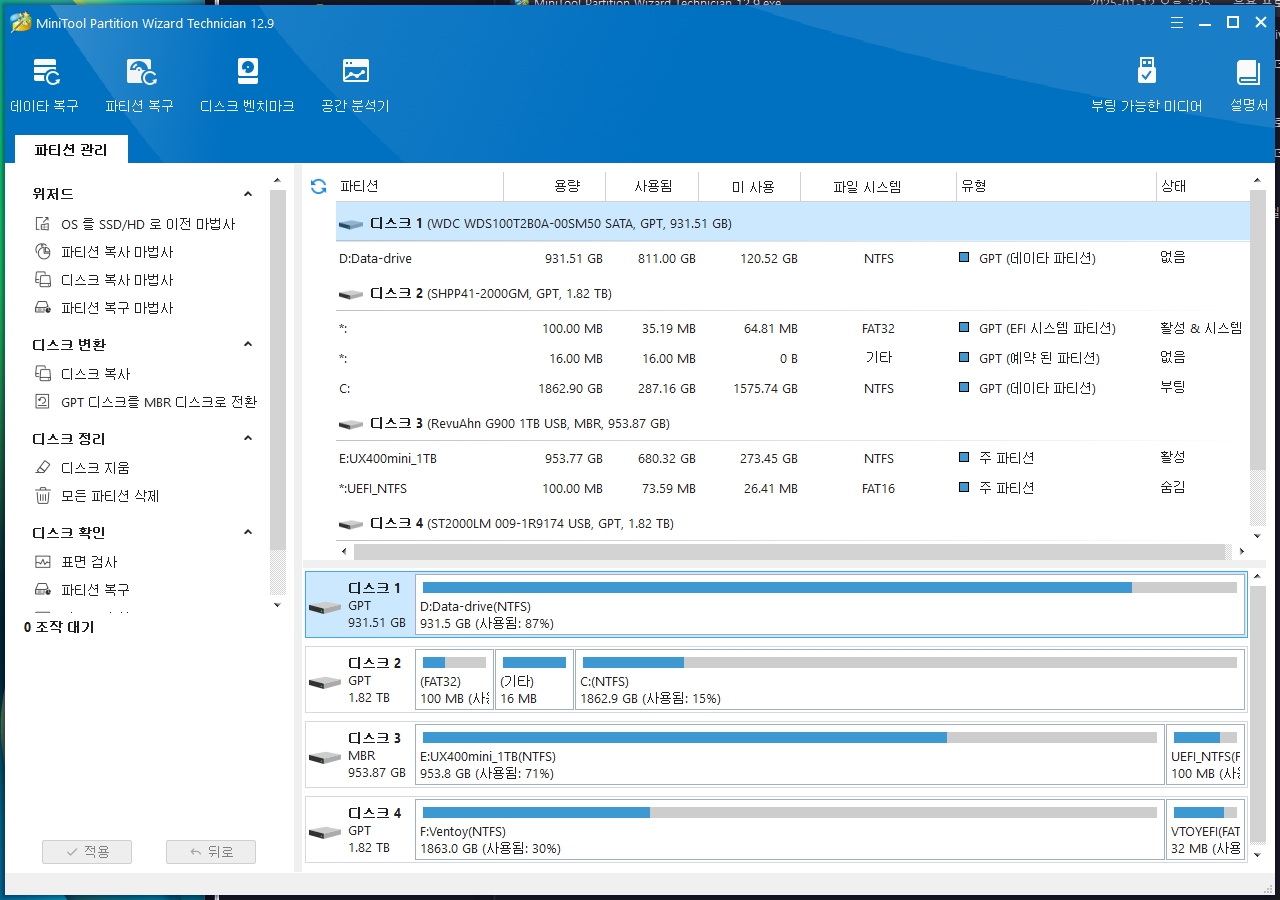Click D:Data-drive(NTFS) usage bar in disk map
The image size is (1280, 900).
829,588
